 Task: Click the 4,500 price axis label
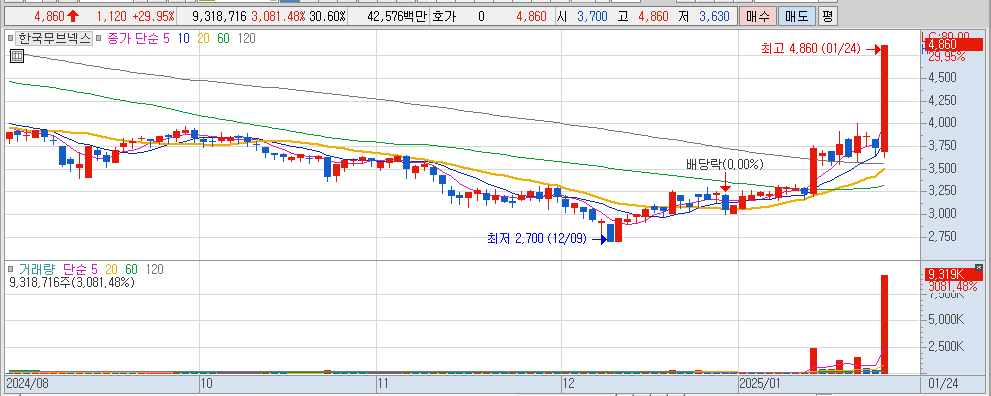[942, 78]
